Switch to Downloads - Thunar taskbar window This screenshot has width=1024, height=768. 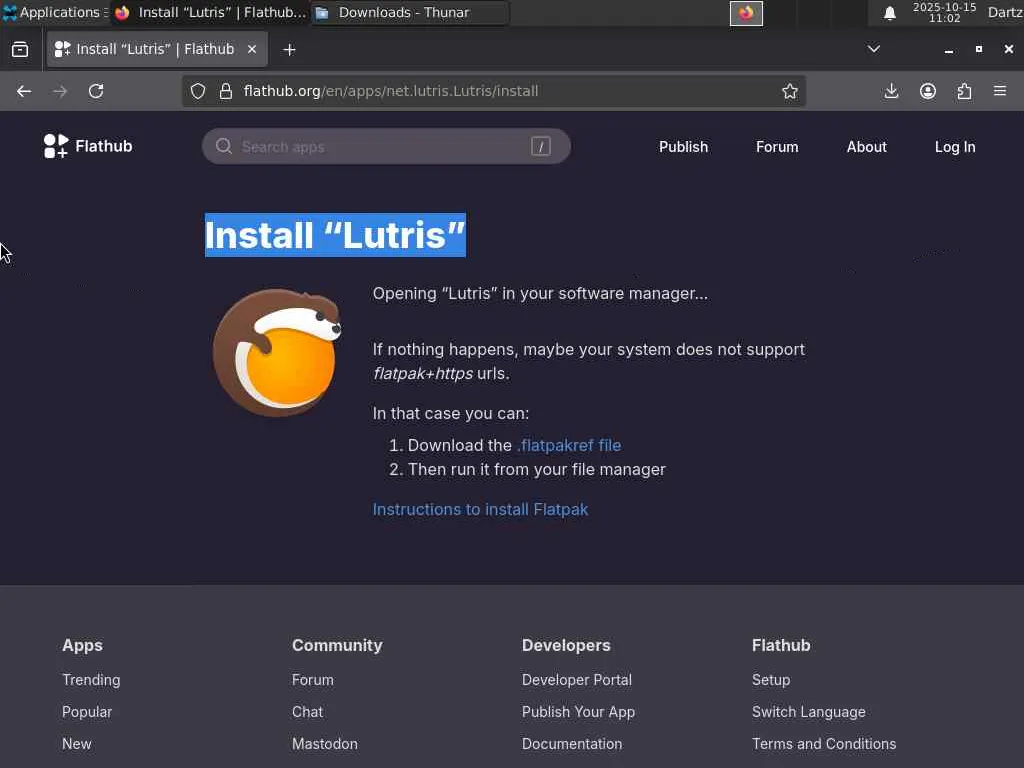click(x=411, y=12)
